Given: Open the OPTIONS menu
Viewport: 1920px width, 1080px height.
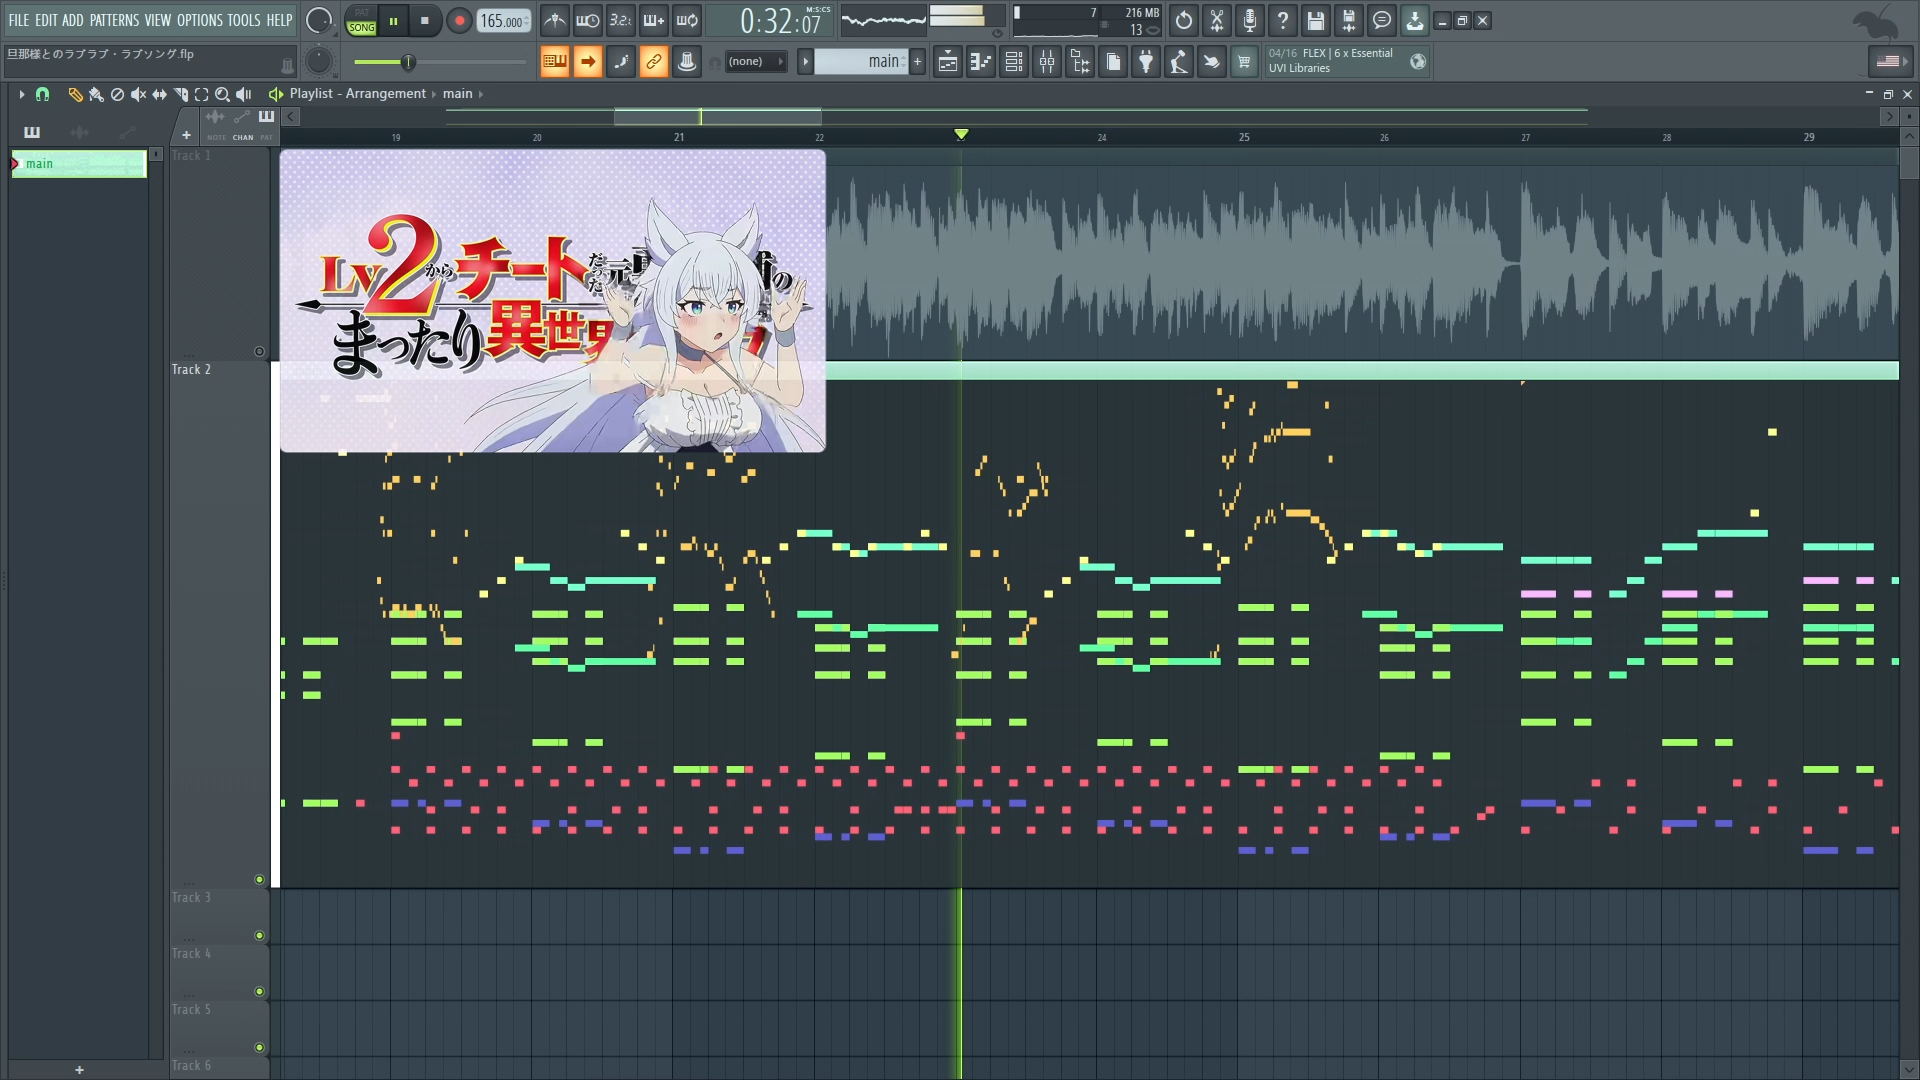Looking at the screenshot, I should 200,20.
